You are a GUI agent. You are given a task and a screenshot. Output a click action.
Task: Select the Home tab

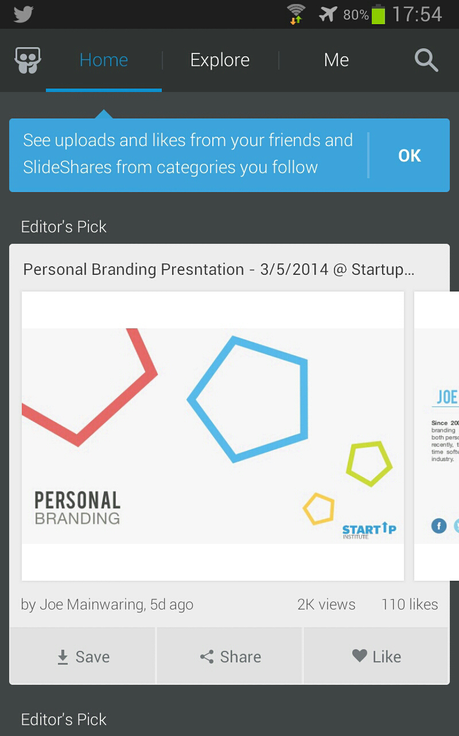(104, 60)
